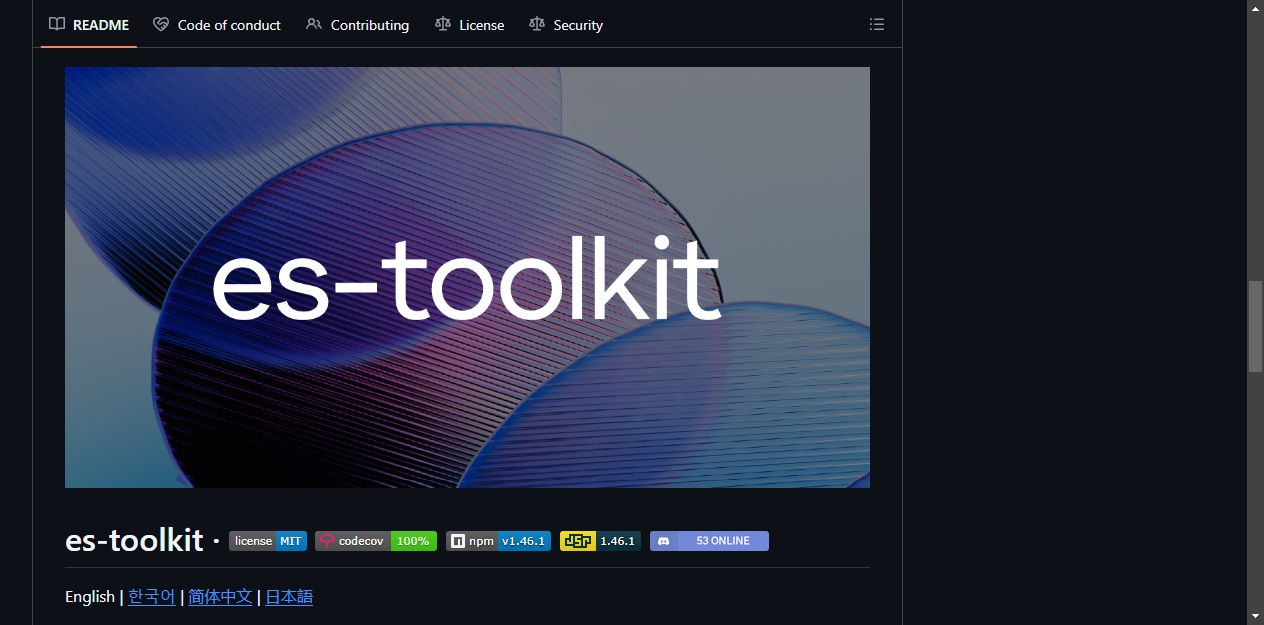Screen dimensions: 1264x625
Task: Click the English language label
Action: tap(90, 597)
